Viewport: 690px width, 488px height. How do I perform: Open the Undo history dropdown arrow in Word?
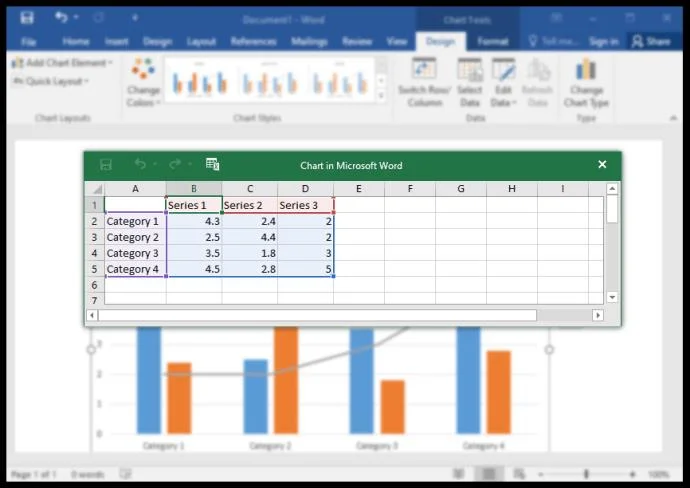(76, 18)
